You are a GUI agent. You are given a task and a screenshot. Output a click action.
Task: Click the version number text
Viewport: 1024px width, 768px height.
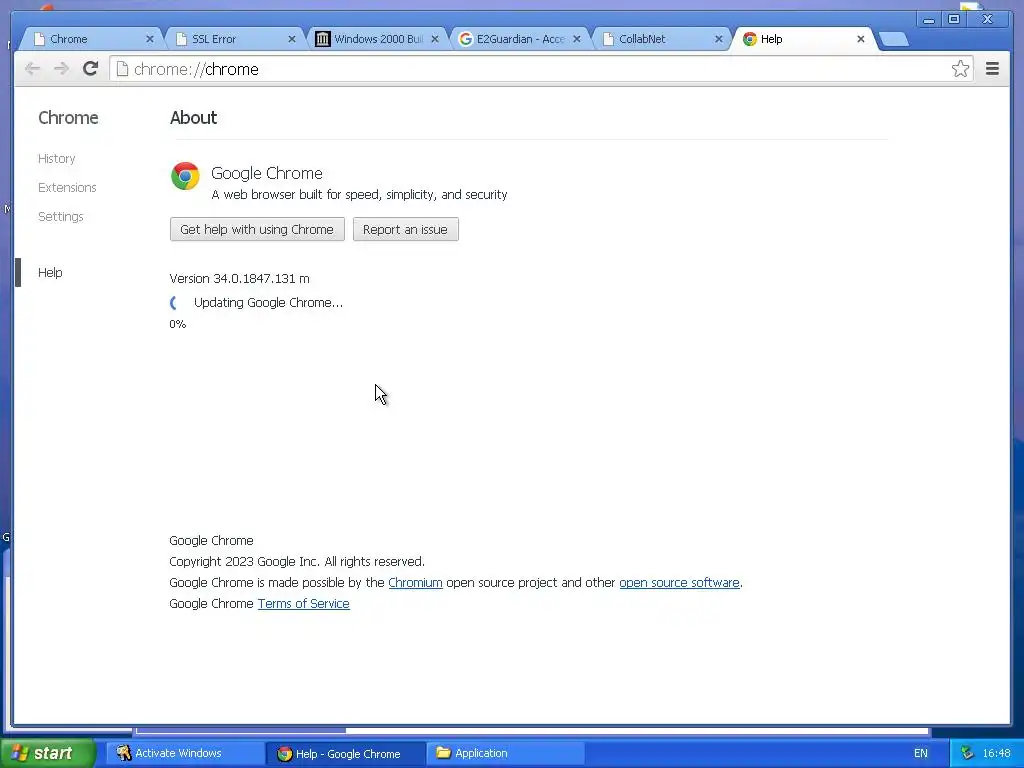click(x=240, y=278)
